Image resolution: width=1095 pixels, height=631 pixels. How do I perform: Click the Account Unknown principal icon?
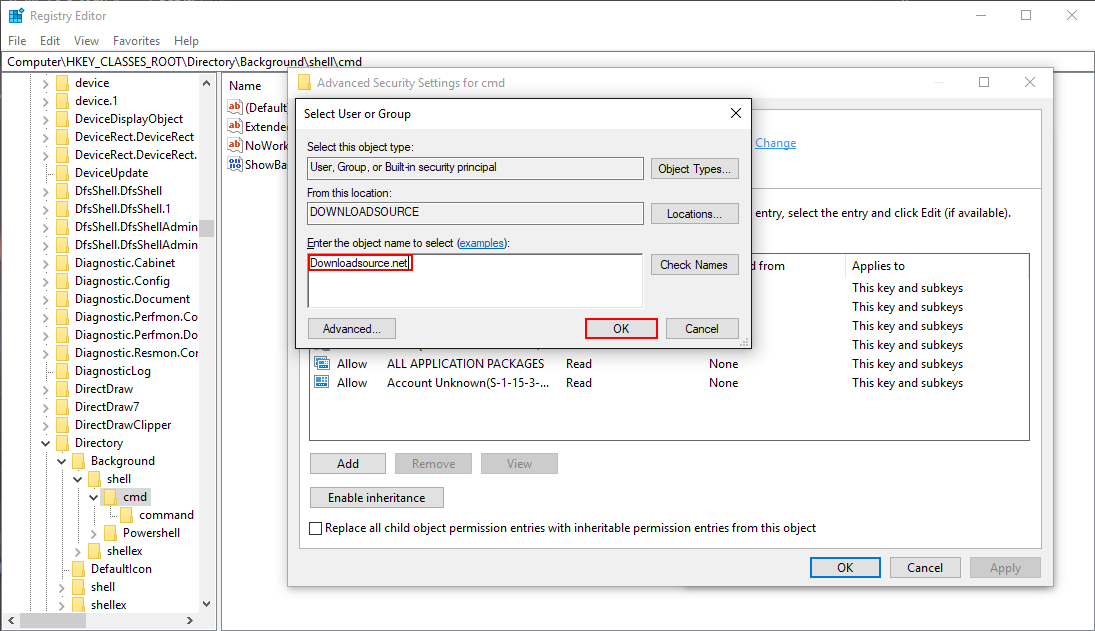coord(321,382)
